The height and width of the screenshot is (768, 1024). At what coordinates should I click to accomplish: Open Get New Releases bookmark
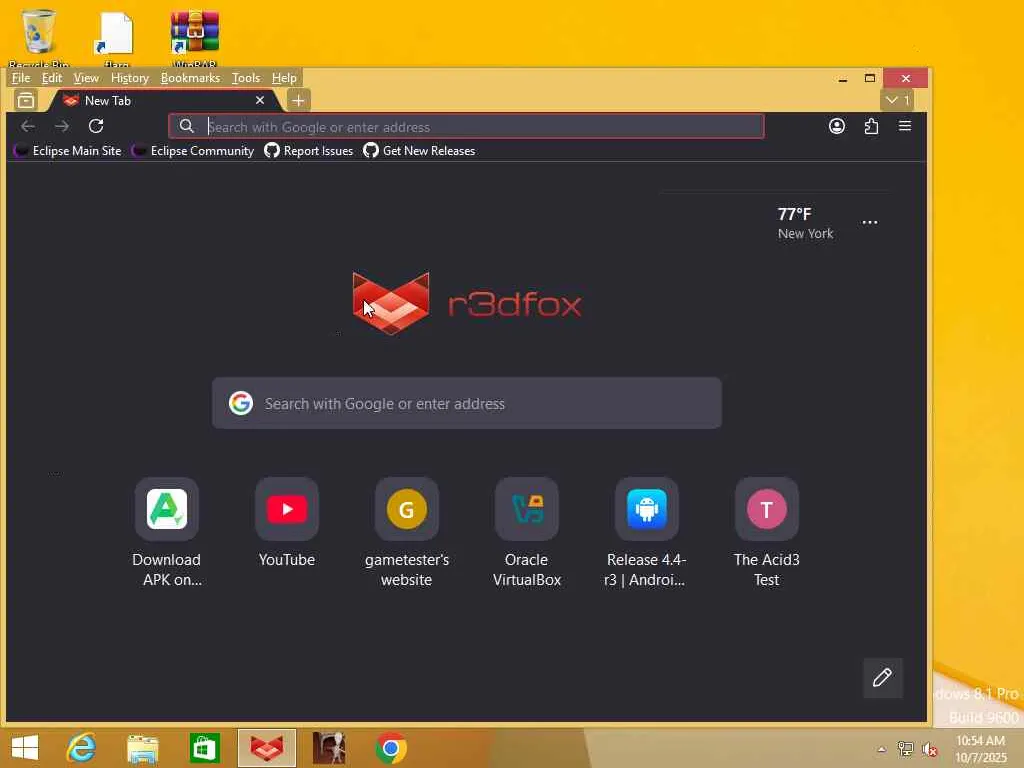click(x=419, y=151)
